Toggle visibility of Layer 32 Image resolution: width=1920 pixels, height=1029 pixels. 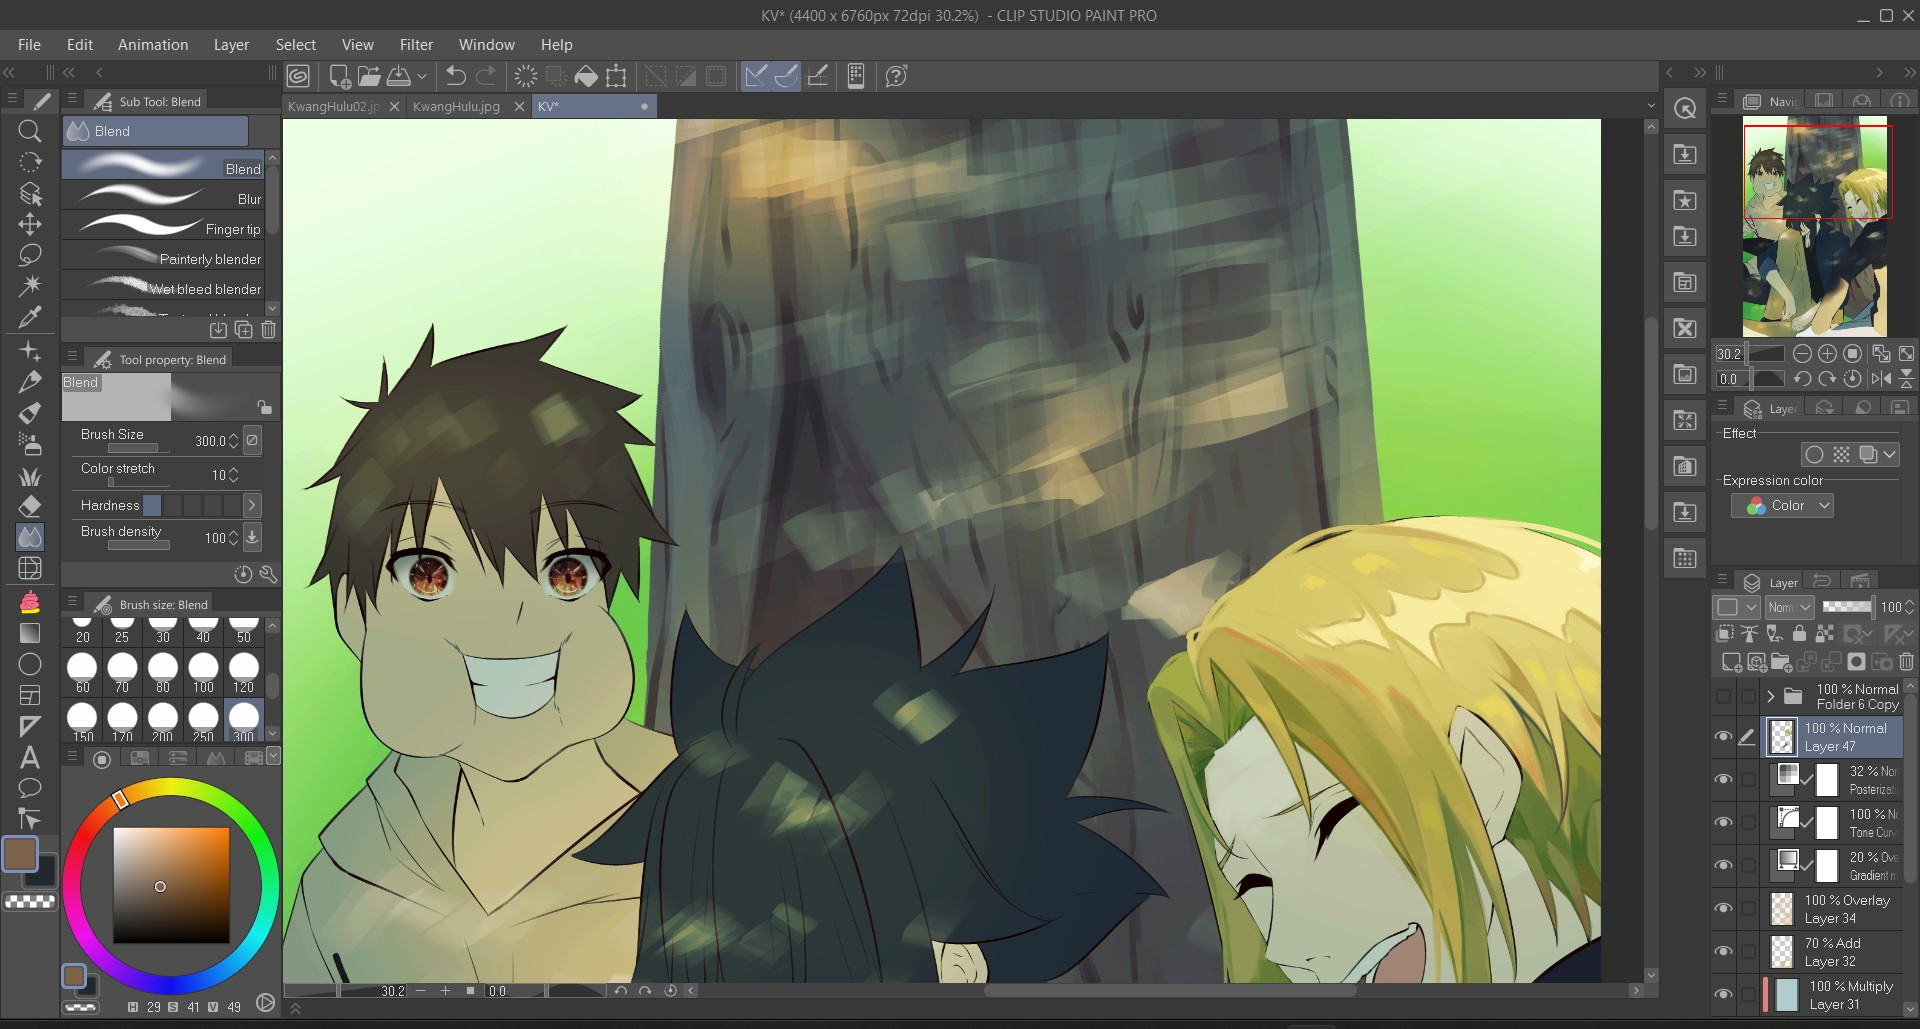point(1723,951)
